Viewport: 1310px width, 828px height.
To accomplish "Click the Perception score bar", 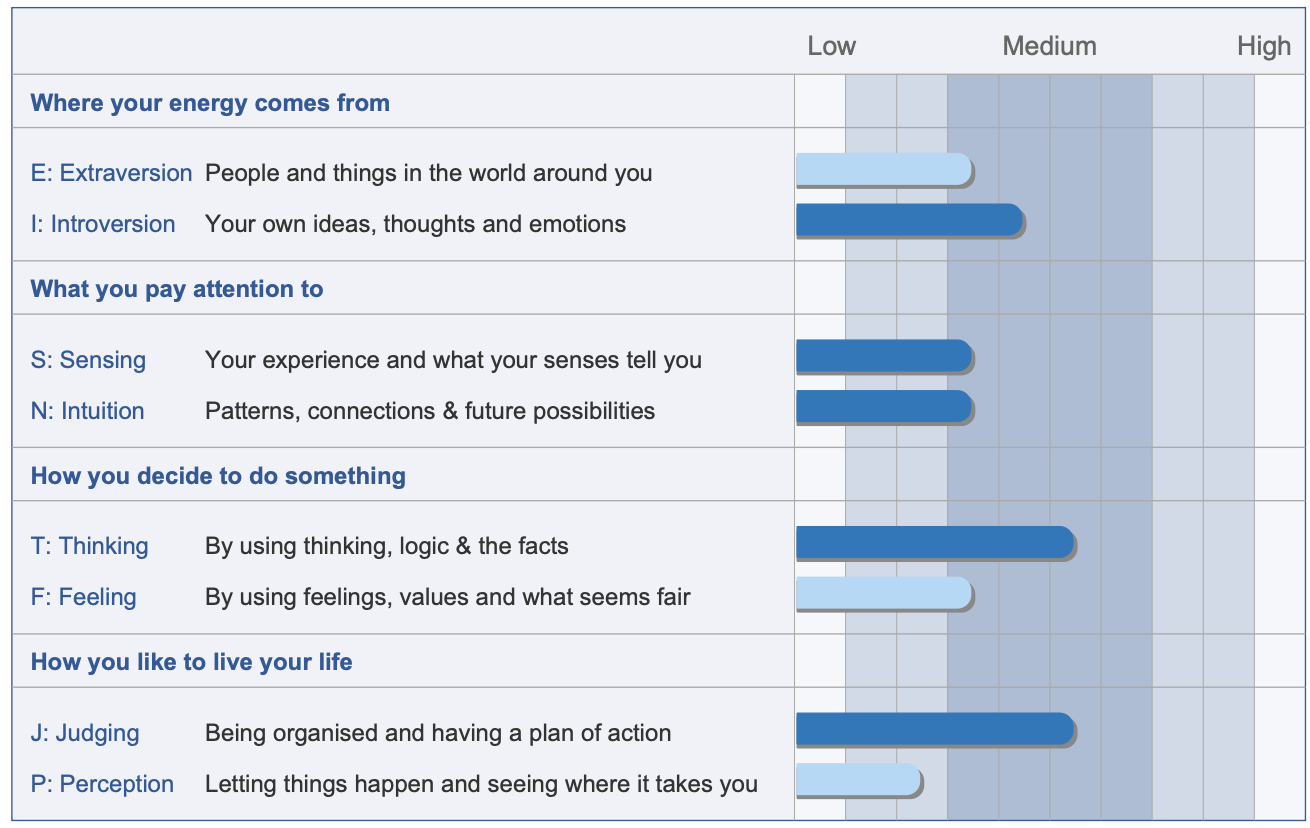I will pyautogui.click(x=858, y=780).
